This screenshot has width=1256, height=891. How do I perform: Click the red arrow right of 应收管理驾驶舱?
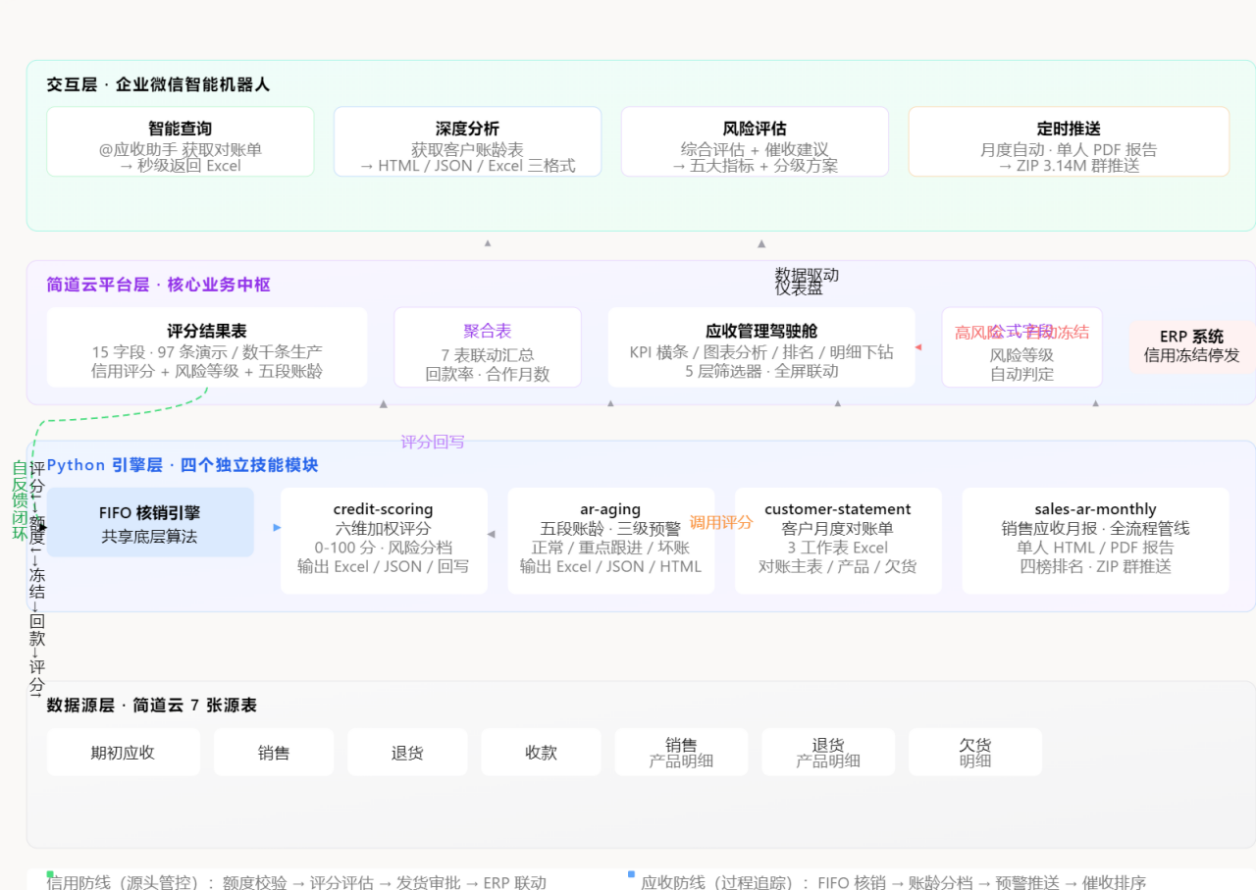[918, 347]
